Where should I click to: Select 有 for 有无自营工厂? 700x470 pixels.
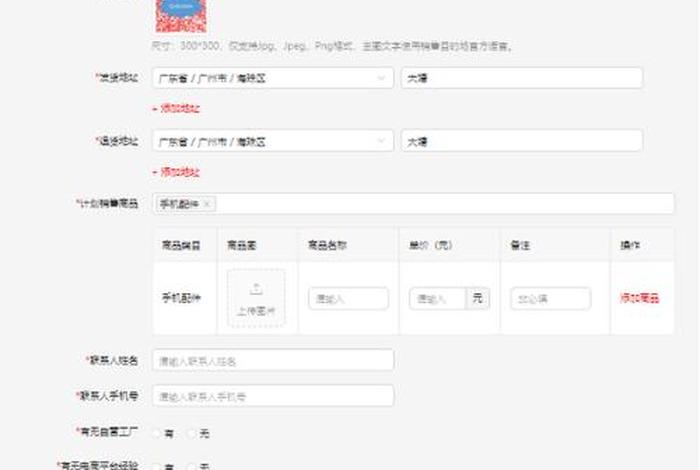click(x=157, y=433)
